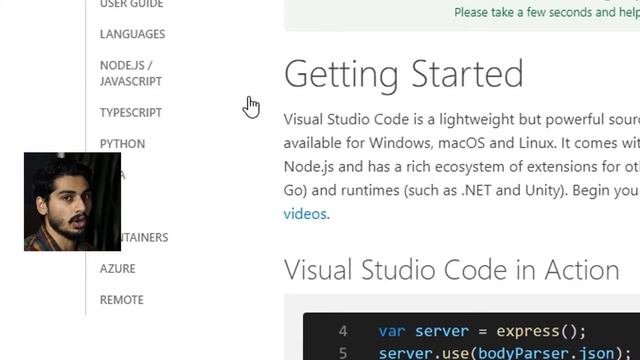Open the LANGUAGES docs section
The width and height of the screenshot is (640, 360).
[132, 34]
